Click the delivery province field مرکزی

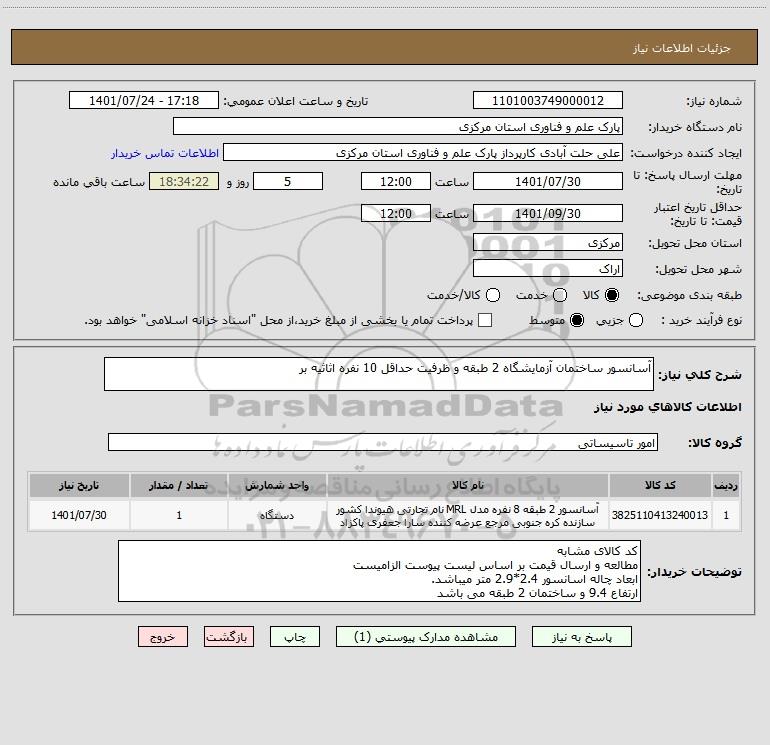pyautogui.click(x=548, y=243)
